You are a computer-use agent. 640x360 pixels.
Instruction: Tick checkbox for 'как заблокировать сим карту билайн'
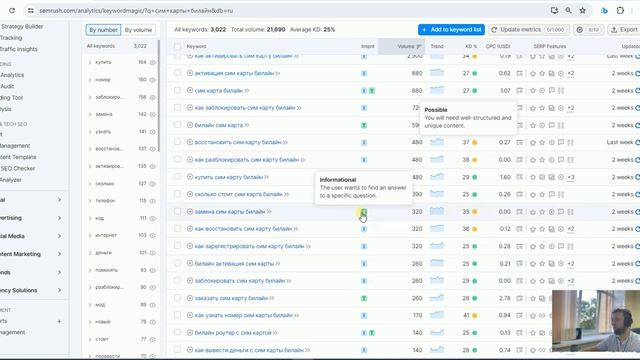pos(178,107)
